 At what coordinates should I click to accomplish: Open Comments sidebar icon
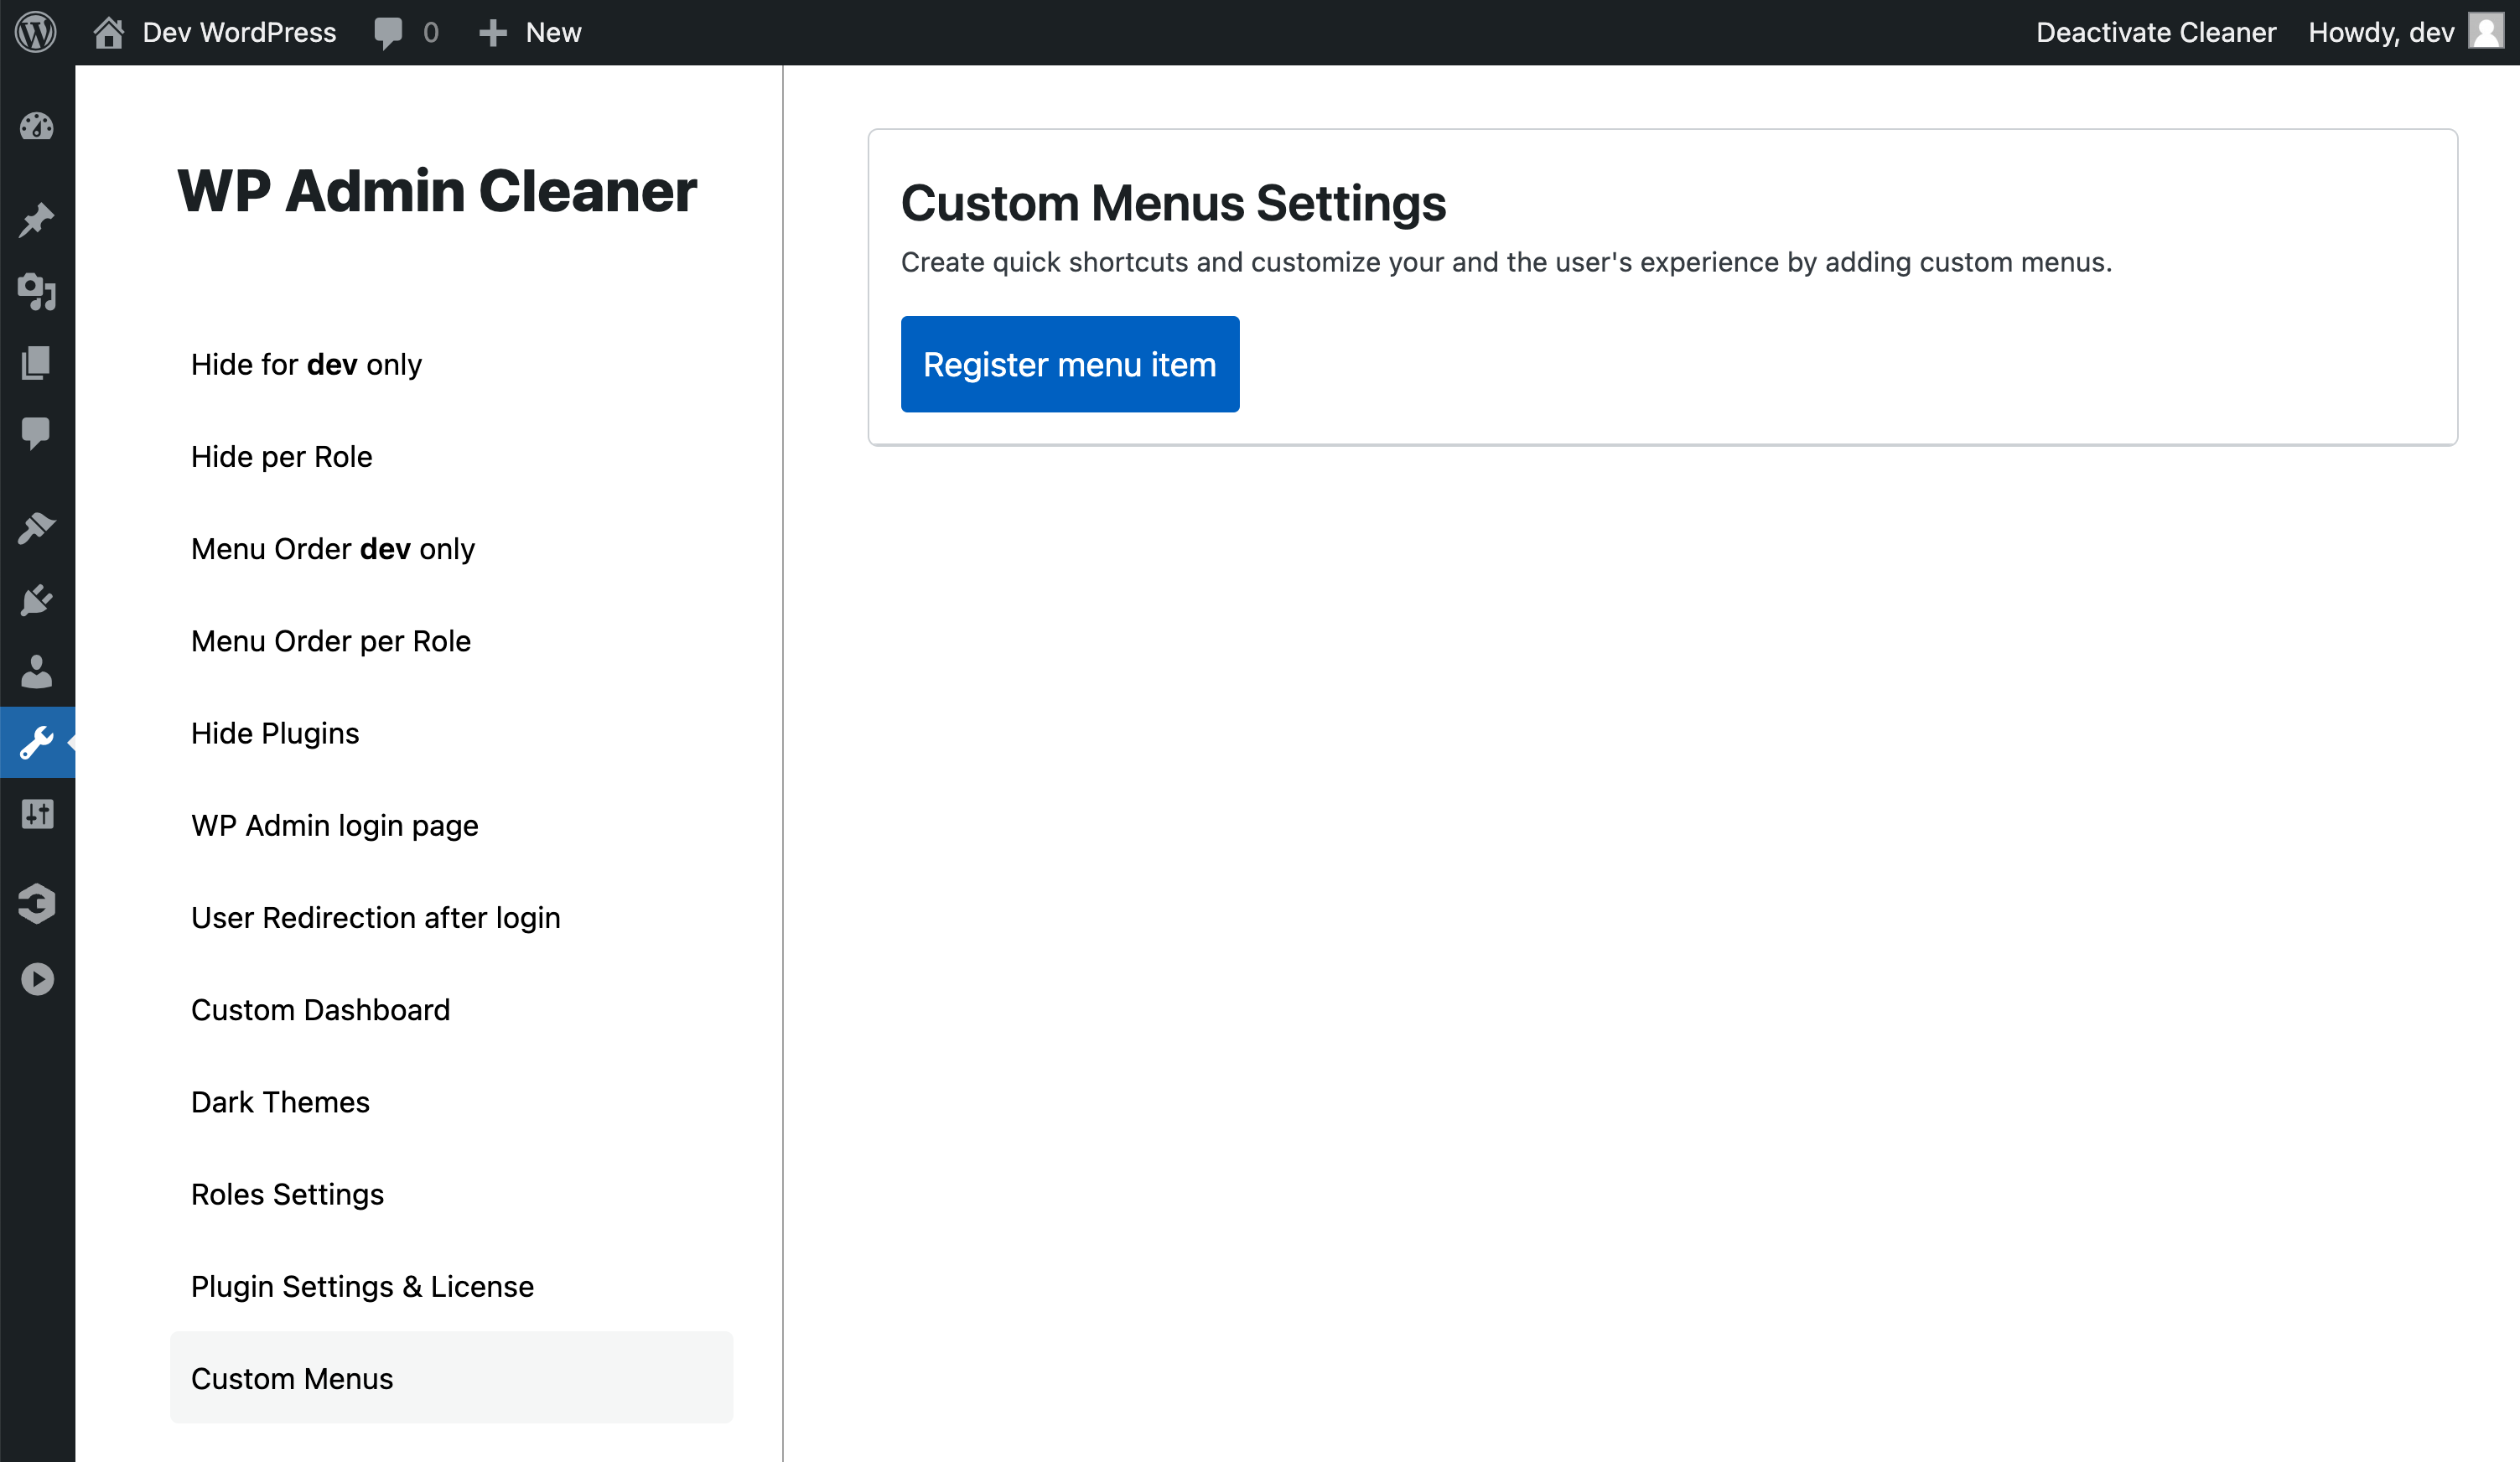tap(37, 433)
